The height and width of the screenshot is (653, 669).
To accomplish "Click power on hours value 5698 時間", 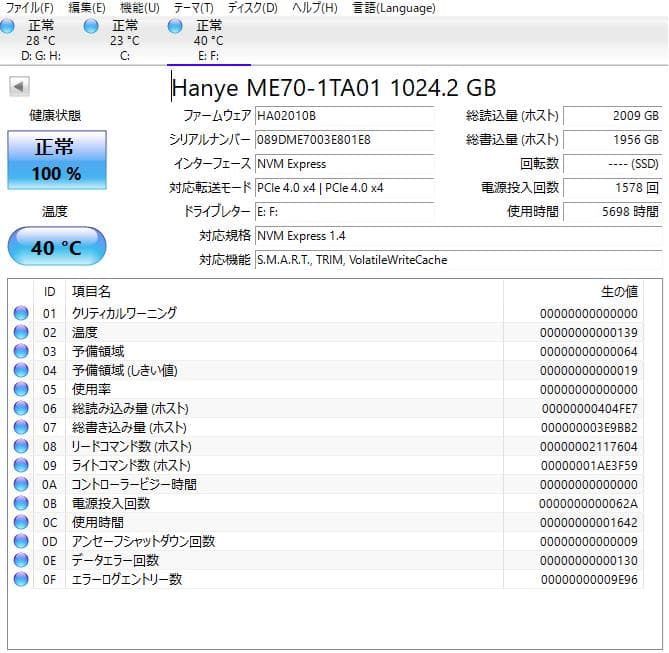I will click(613, 212).
